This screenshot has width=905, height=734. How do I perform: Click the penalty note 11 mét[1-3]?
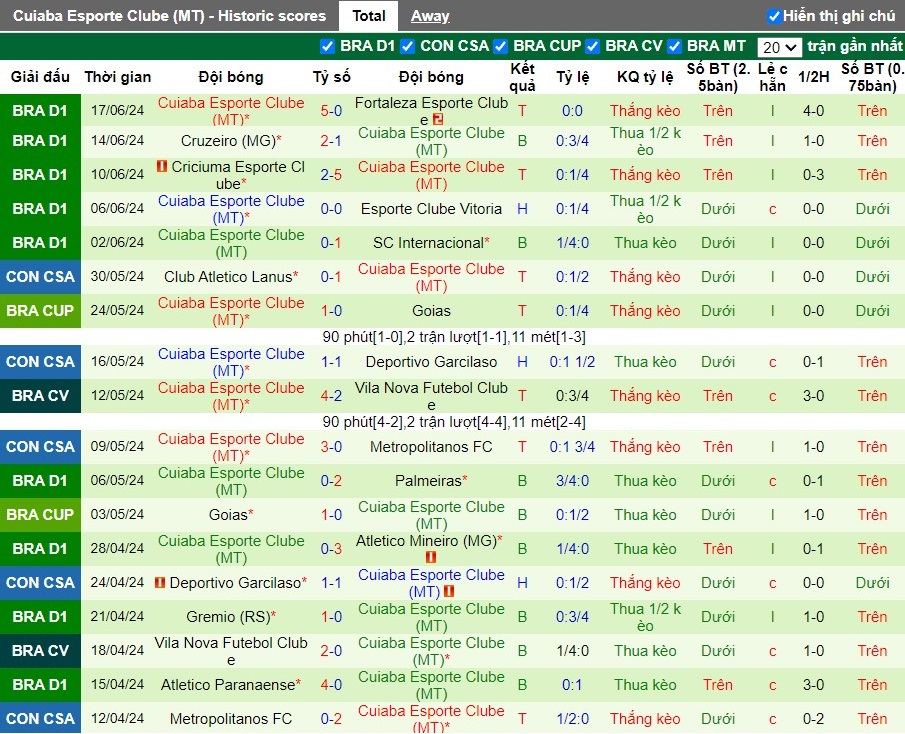[x=548, y=337]
